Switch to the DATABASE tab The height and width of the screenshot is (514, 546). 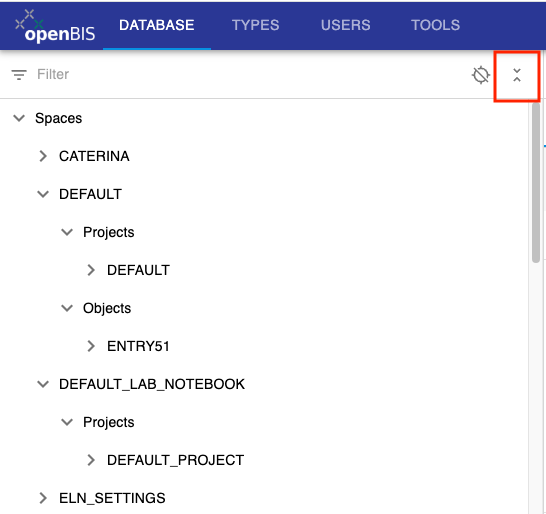pyautogui.click(x=157, y=25)
